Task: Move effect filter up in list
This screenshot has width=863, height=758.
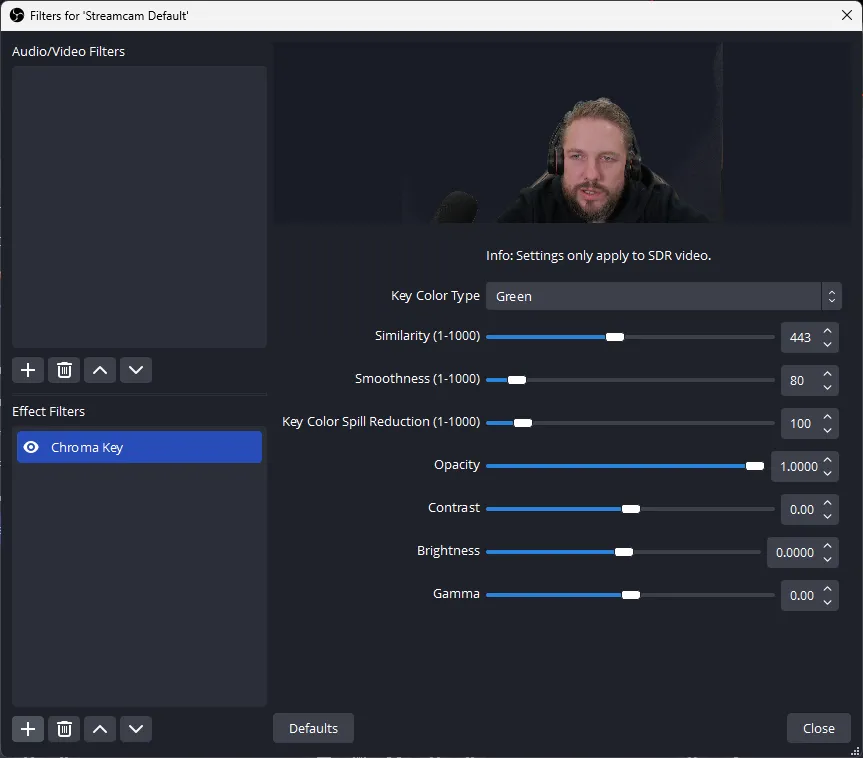Action: (100, 728)
